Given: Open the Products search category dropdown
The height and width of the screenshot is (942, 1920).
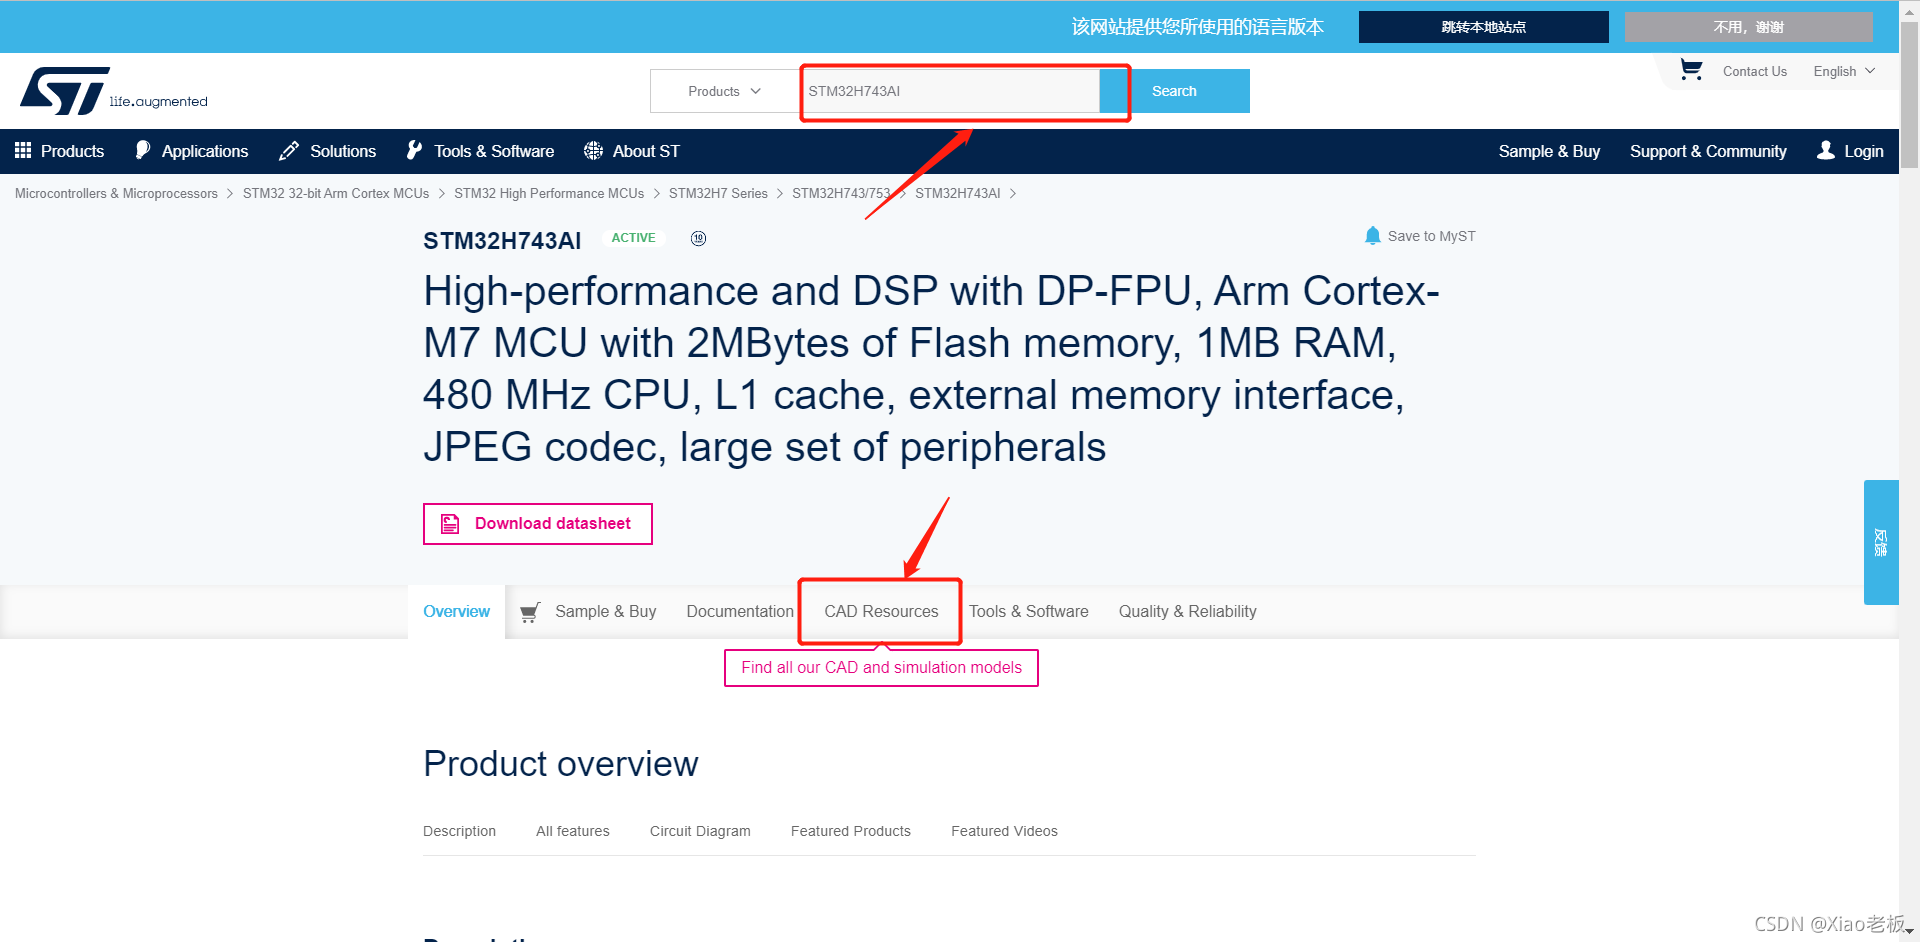Looking at the screenshot, I should (x=725, y=91).
